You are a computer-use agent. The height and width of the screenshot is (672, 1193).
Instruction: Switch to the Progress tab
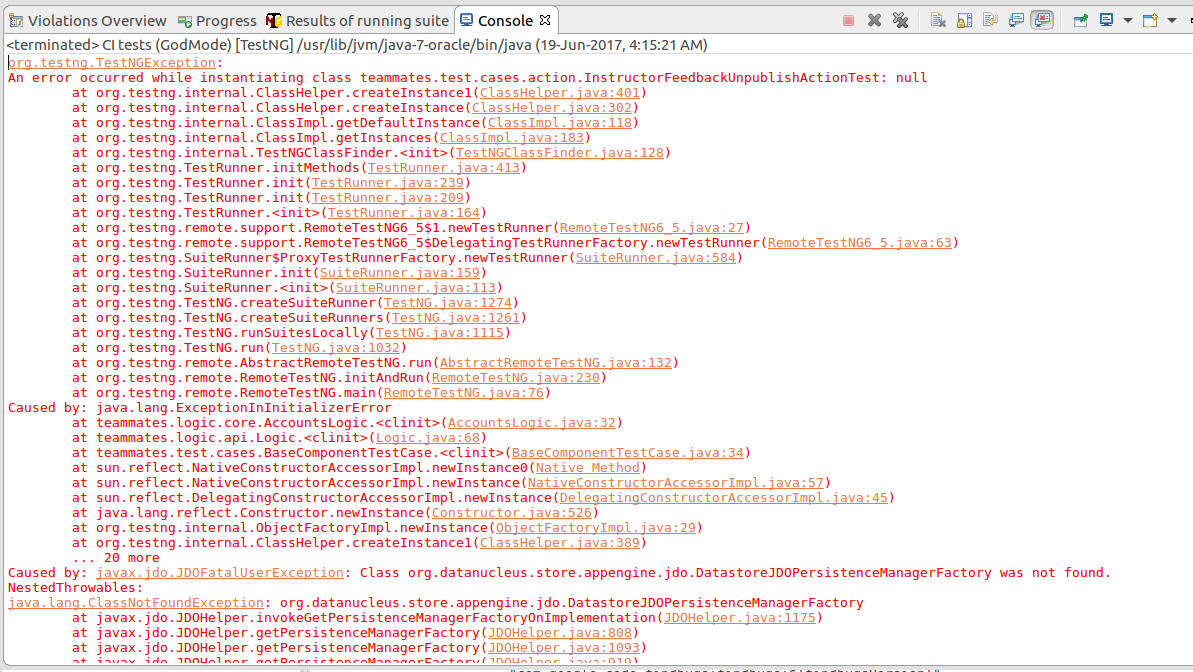[217, 21]
